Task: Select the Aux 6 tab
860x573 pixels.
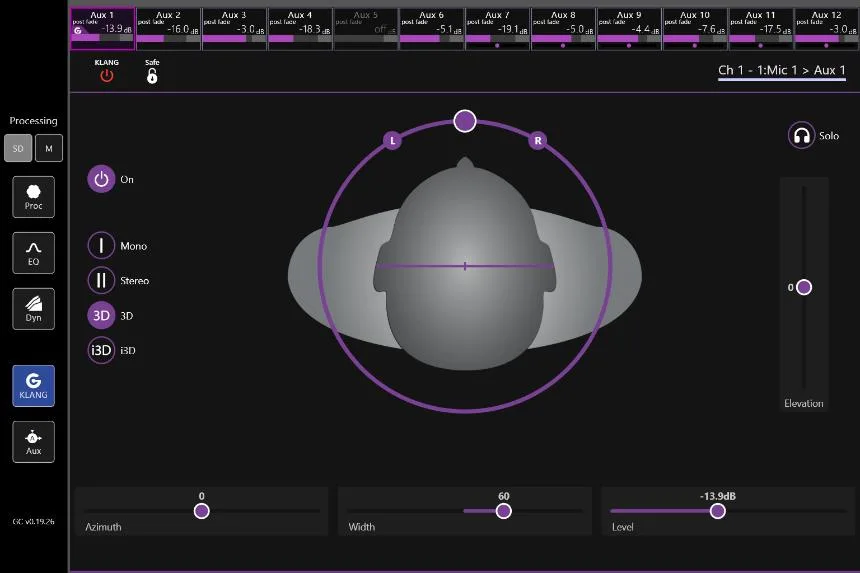Action: (432, 29)
